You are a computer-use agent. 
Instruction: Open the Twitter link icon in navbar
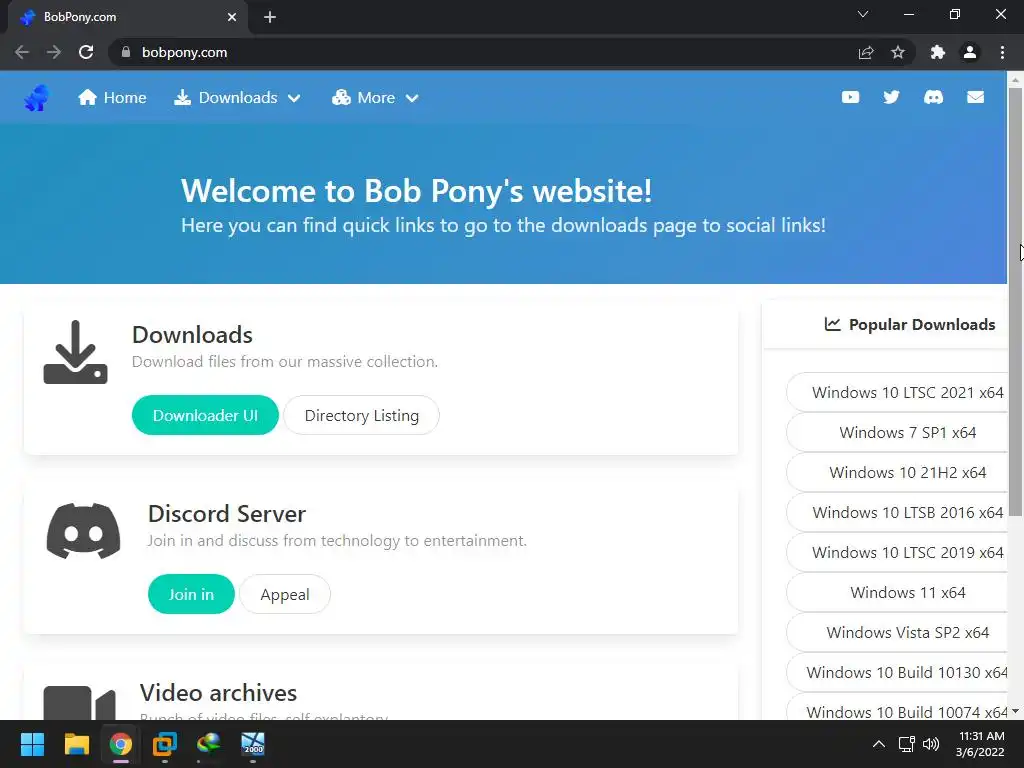pyautogui.click(x=891, y=97)
